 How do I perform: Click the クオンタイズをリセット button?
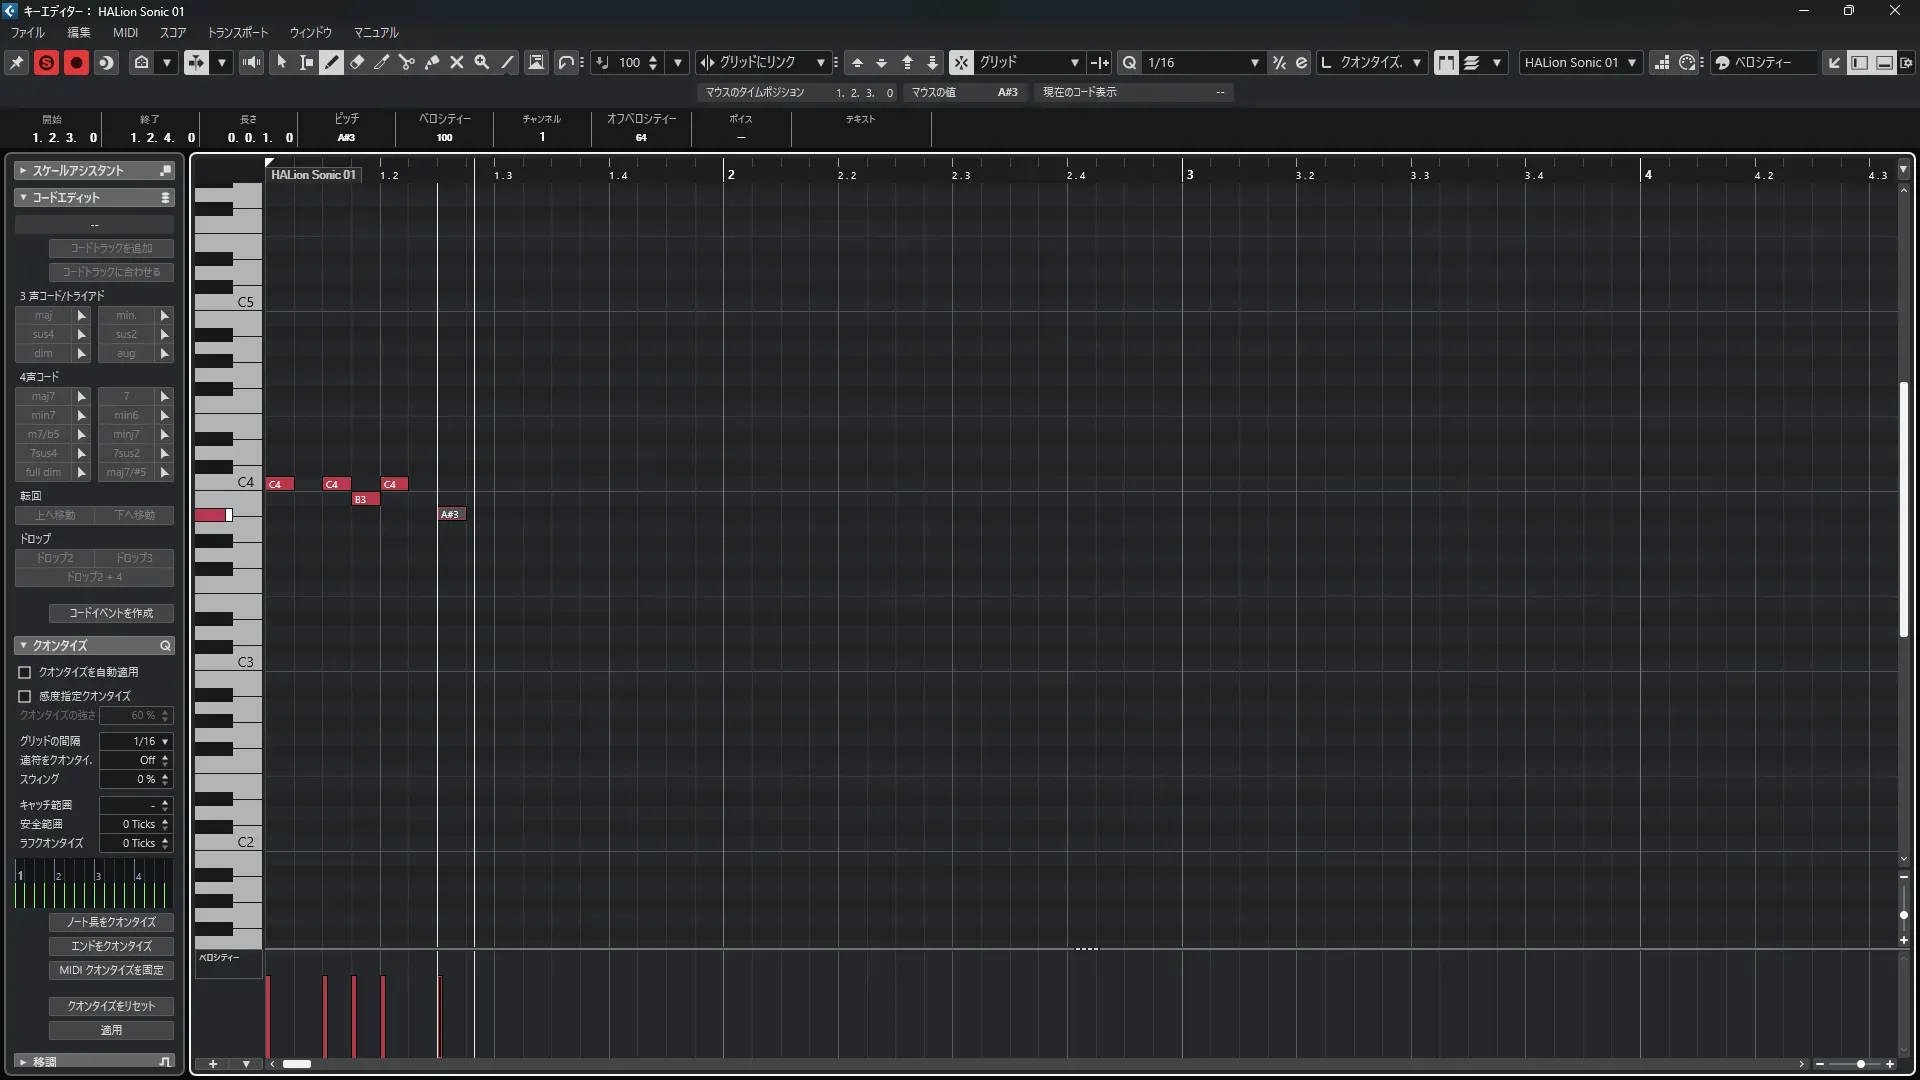click(111, 1006)
